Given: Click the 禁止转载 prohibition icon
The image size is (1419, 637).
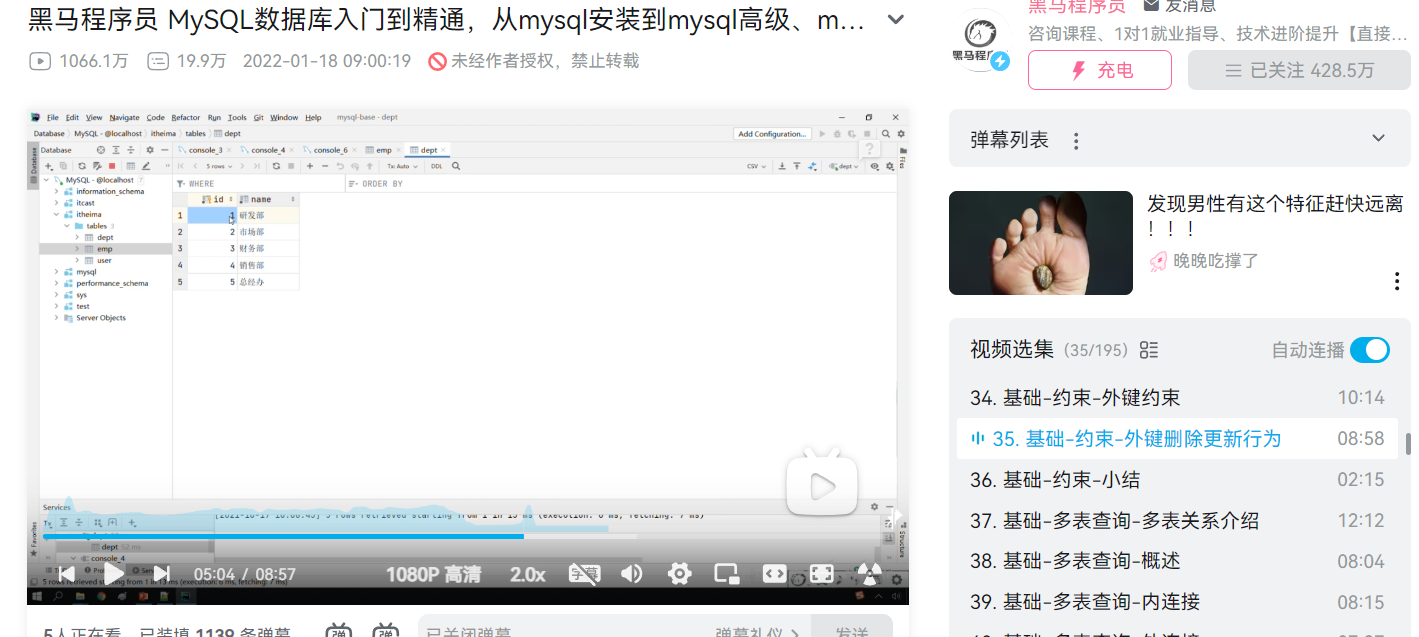Looking at the screenshot, I should click(437, 61).
